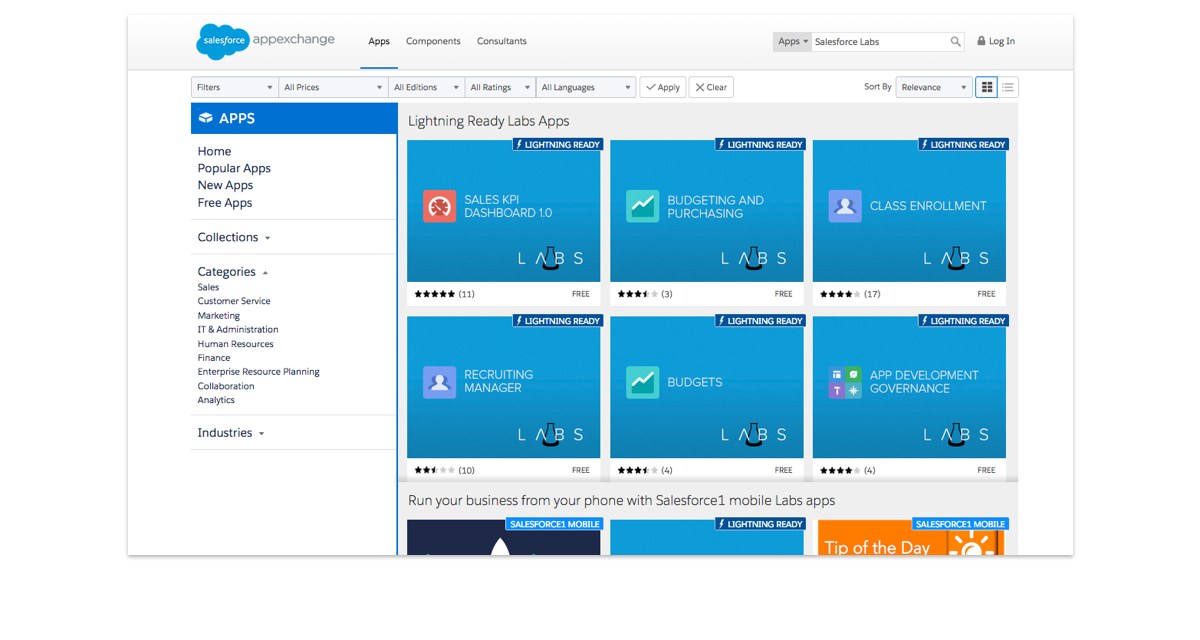Switch to list view layout

click(x=1008, y=87)
